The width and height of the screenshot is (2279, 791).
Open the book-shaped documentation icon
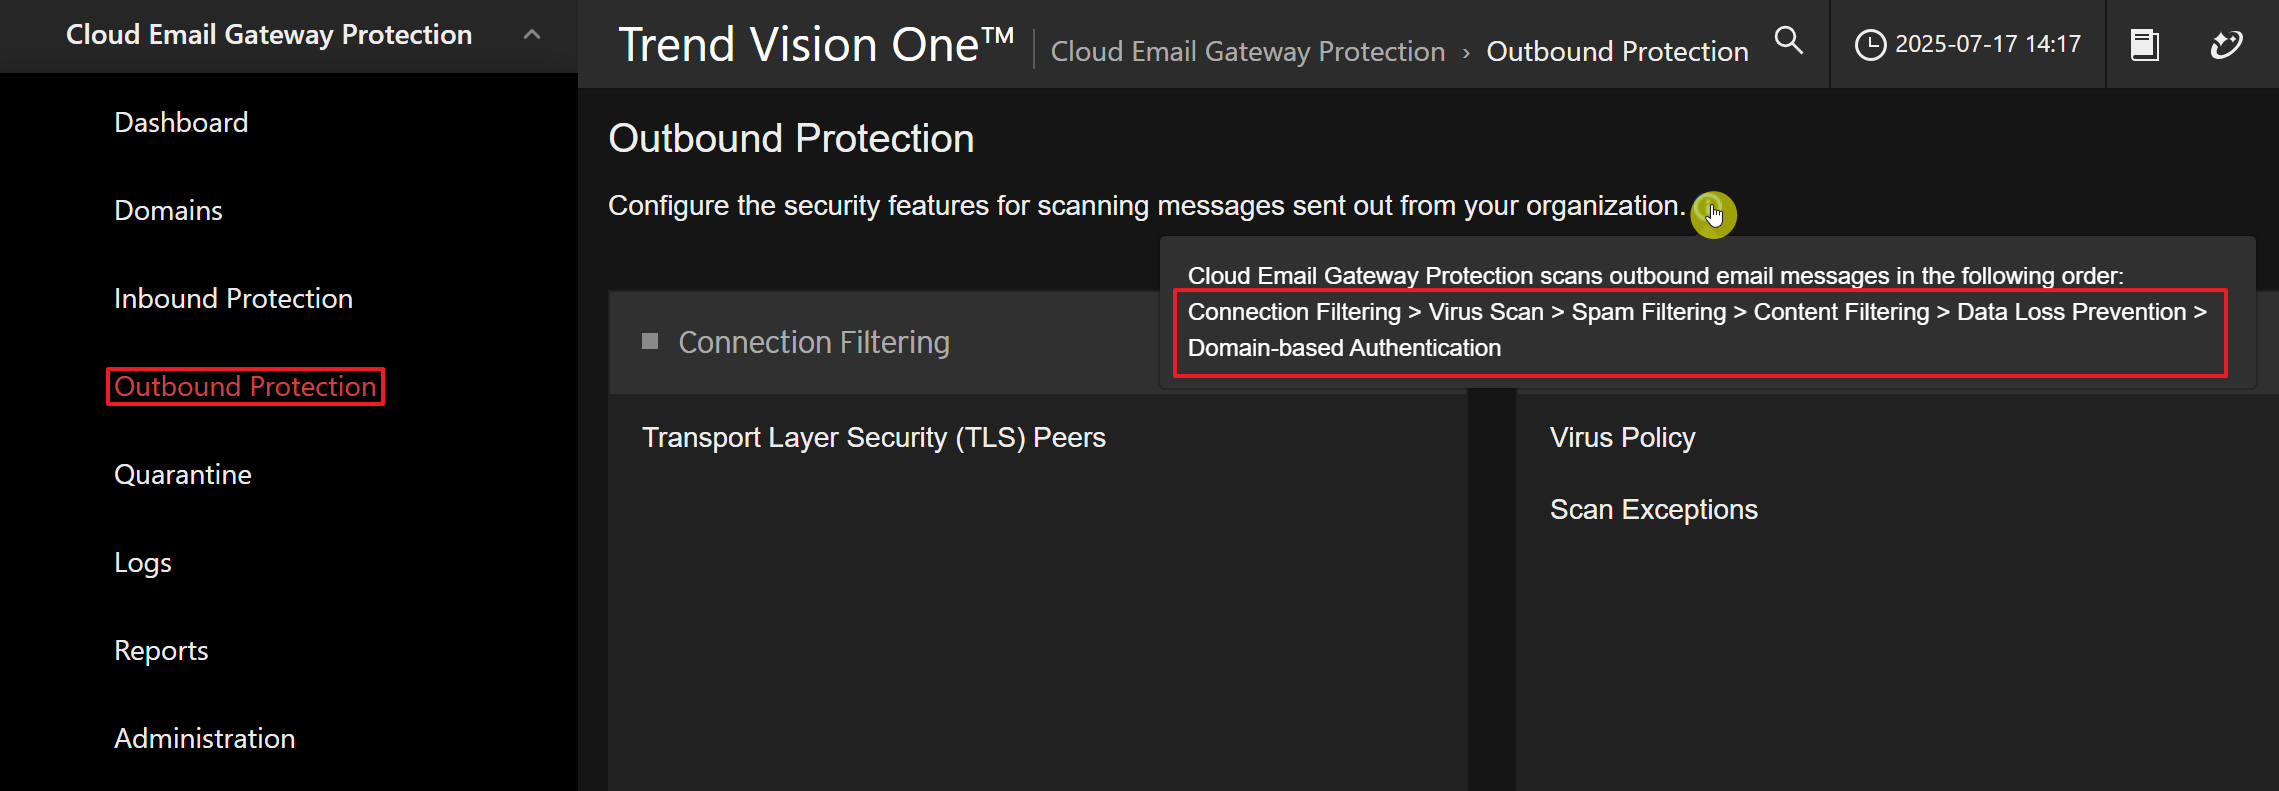tap(2144, 45)
